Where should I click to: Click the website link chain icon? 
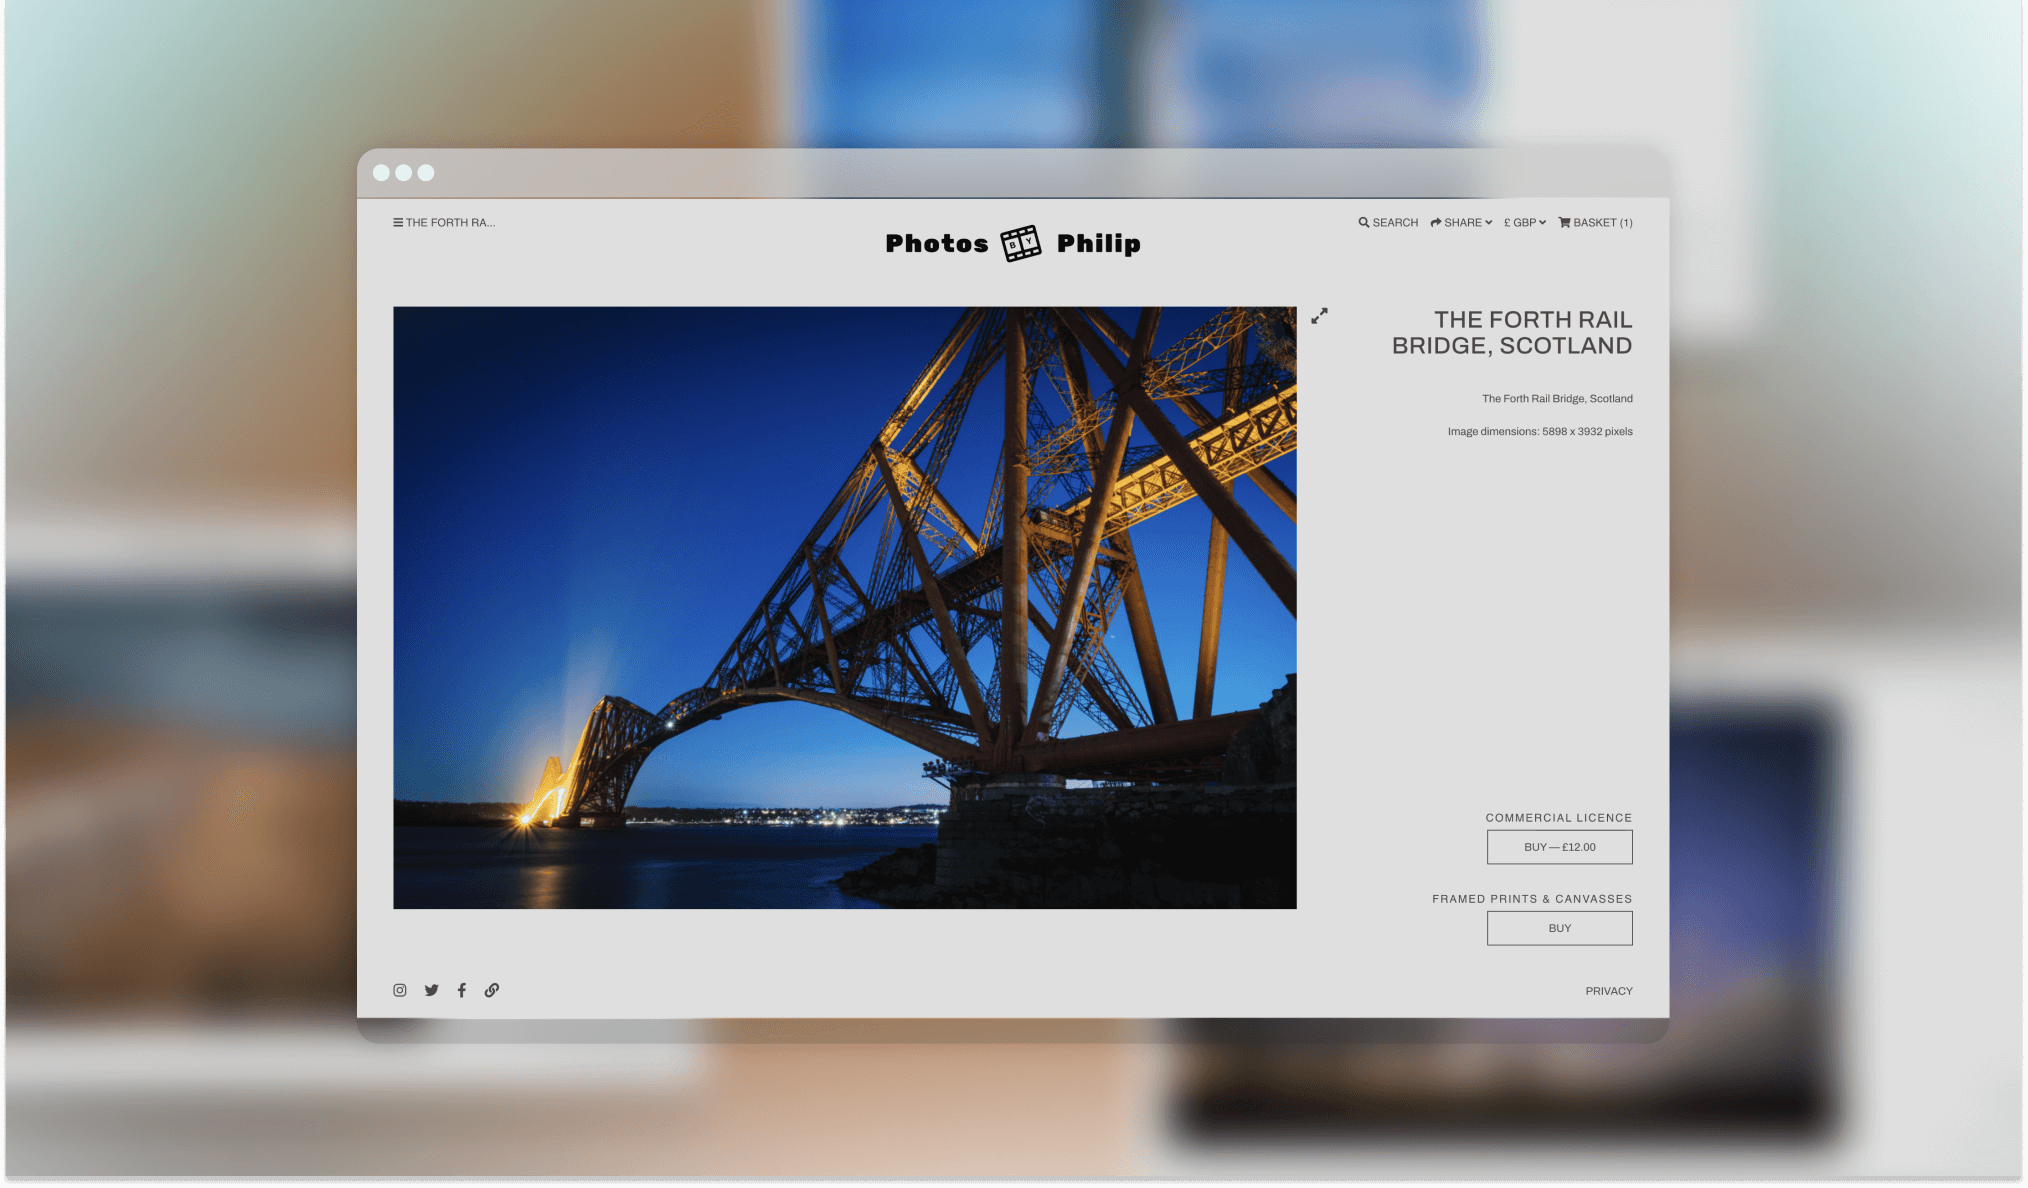[x=491, y=990]
